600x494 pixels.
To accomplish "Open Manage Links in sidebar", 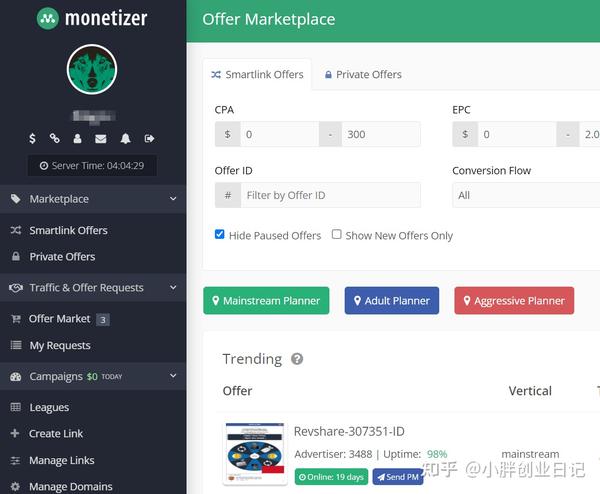I will pyautogui.click(x=62, y=460).
